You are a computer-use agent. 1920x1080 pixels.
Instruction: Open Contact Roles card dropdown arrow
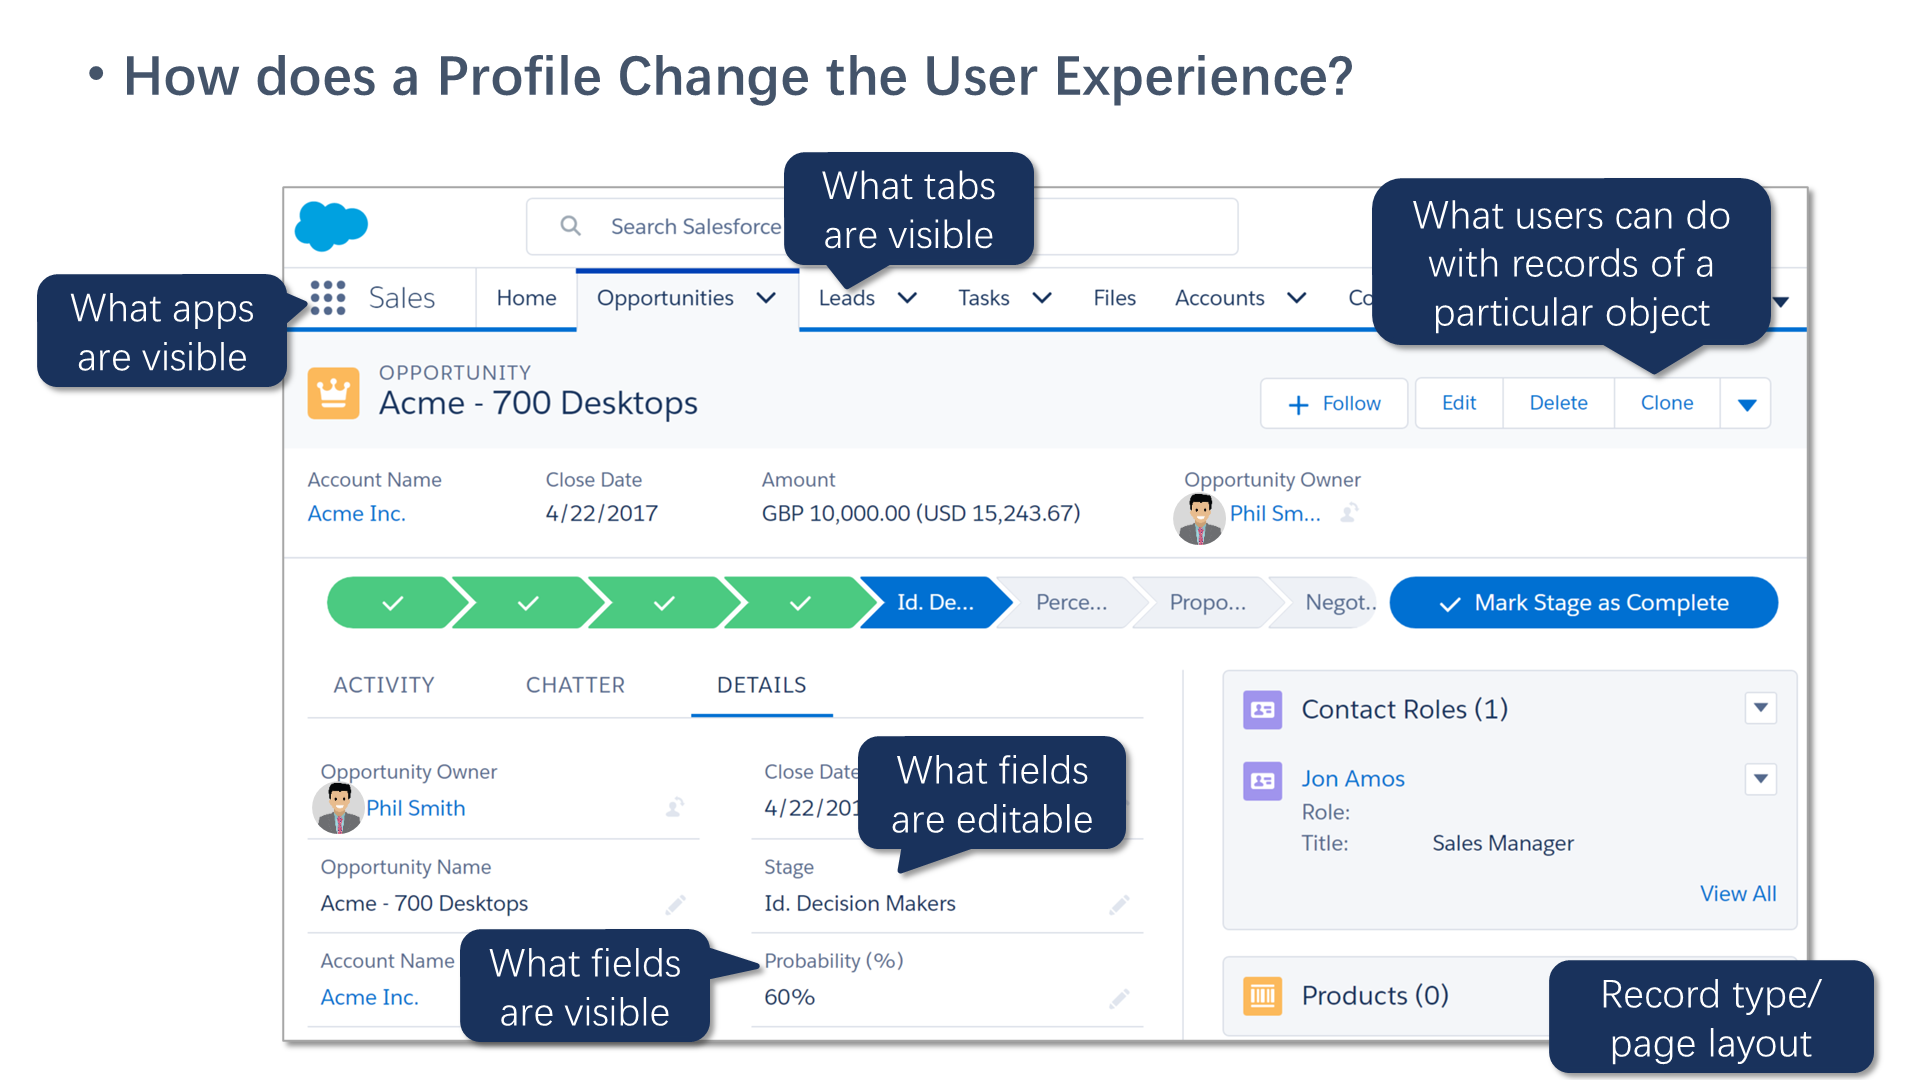(x=1761, y=708)
